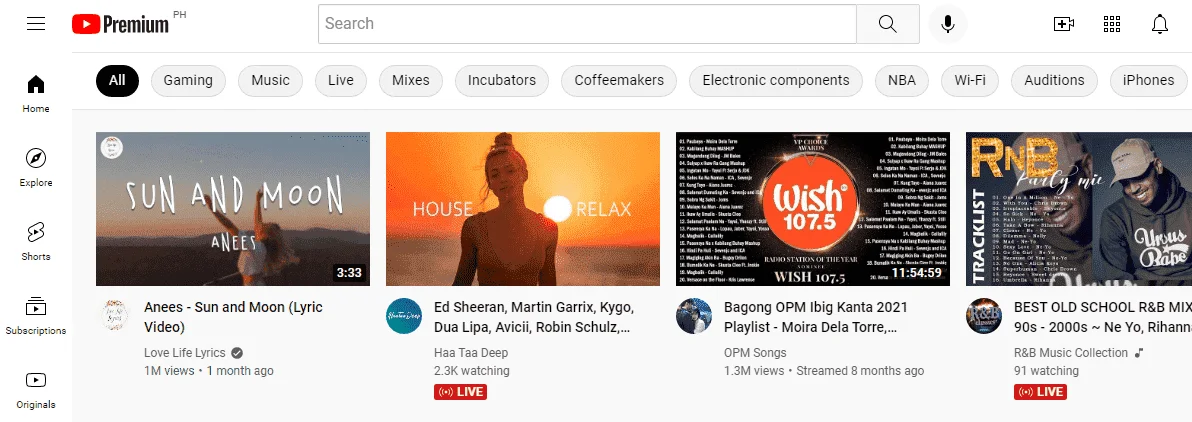
Task: Click music note badge beside R&B Music Collection
Action: pos(1139,353)
